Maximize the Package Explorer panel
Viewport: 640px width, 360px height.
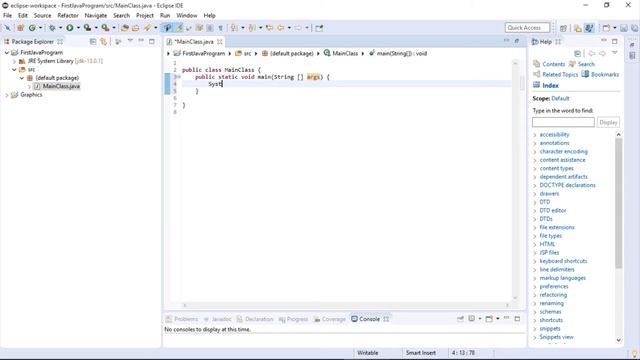pos(152,41)
